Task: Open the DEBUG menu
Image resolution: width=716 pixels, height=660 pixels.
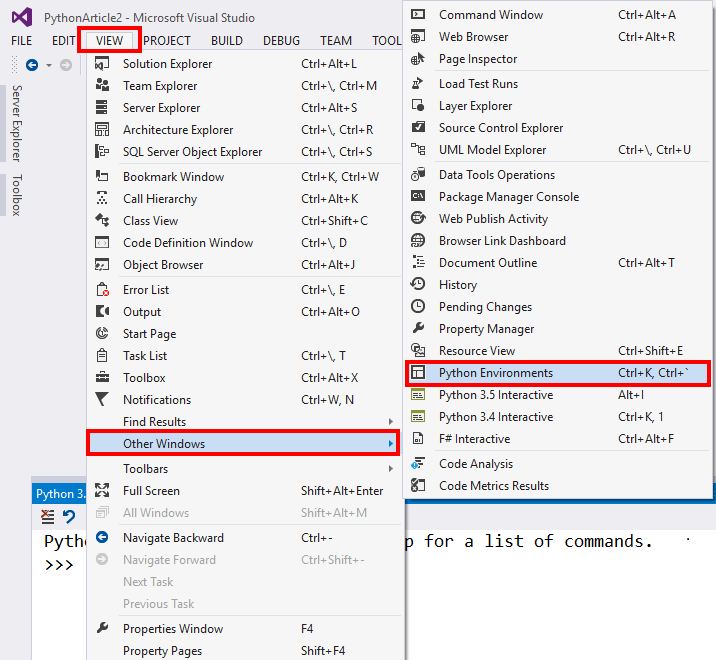Action: point(281,41)
